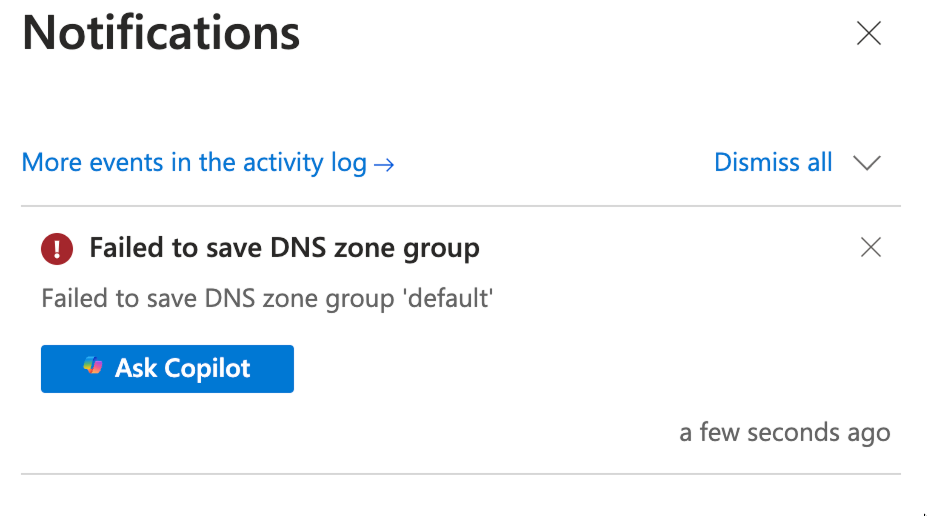Click the arrow after activity log link

pos(384,164)
